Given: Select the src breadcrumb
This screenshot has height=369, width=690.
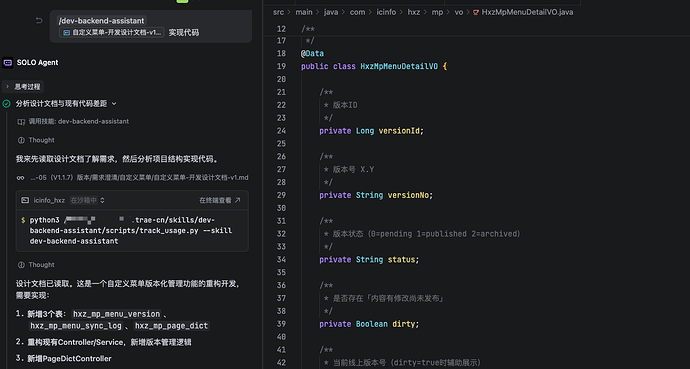Looking at the screenshot, I should coord(278,12).
